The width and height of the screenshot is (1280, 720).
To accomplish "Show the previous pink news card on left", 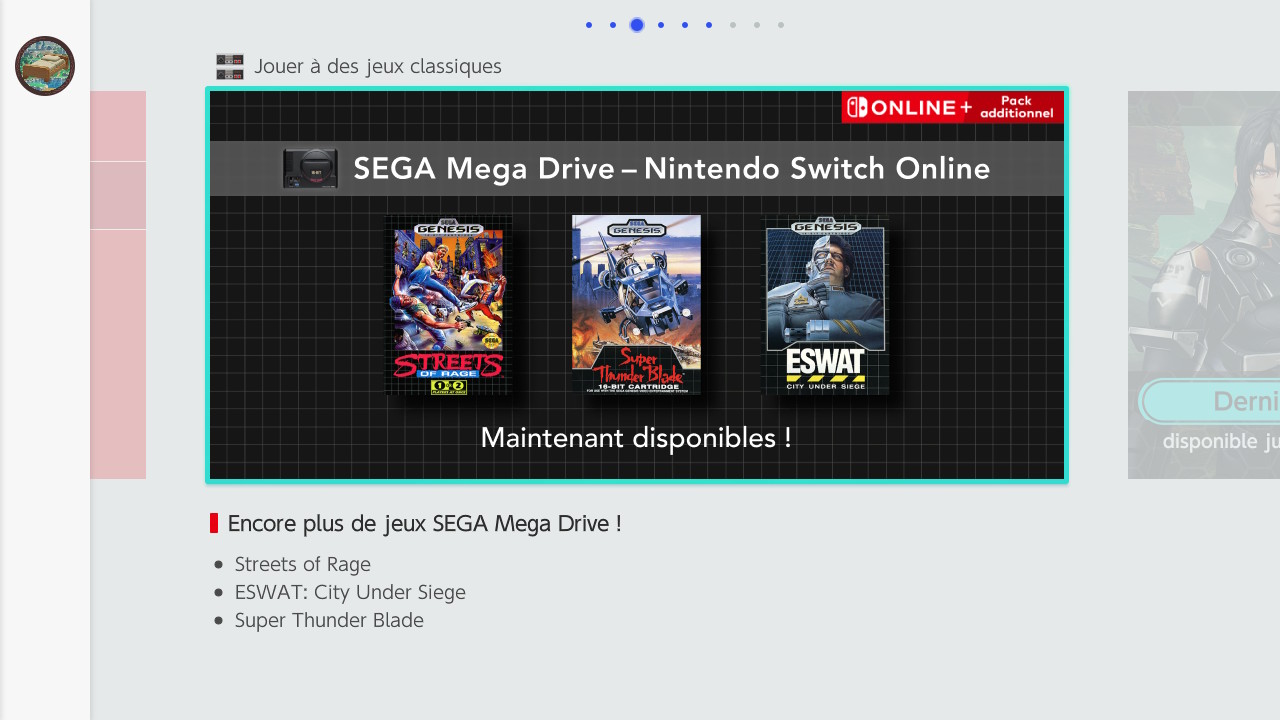I will 118,285.
